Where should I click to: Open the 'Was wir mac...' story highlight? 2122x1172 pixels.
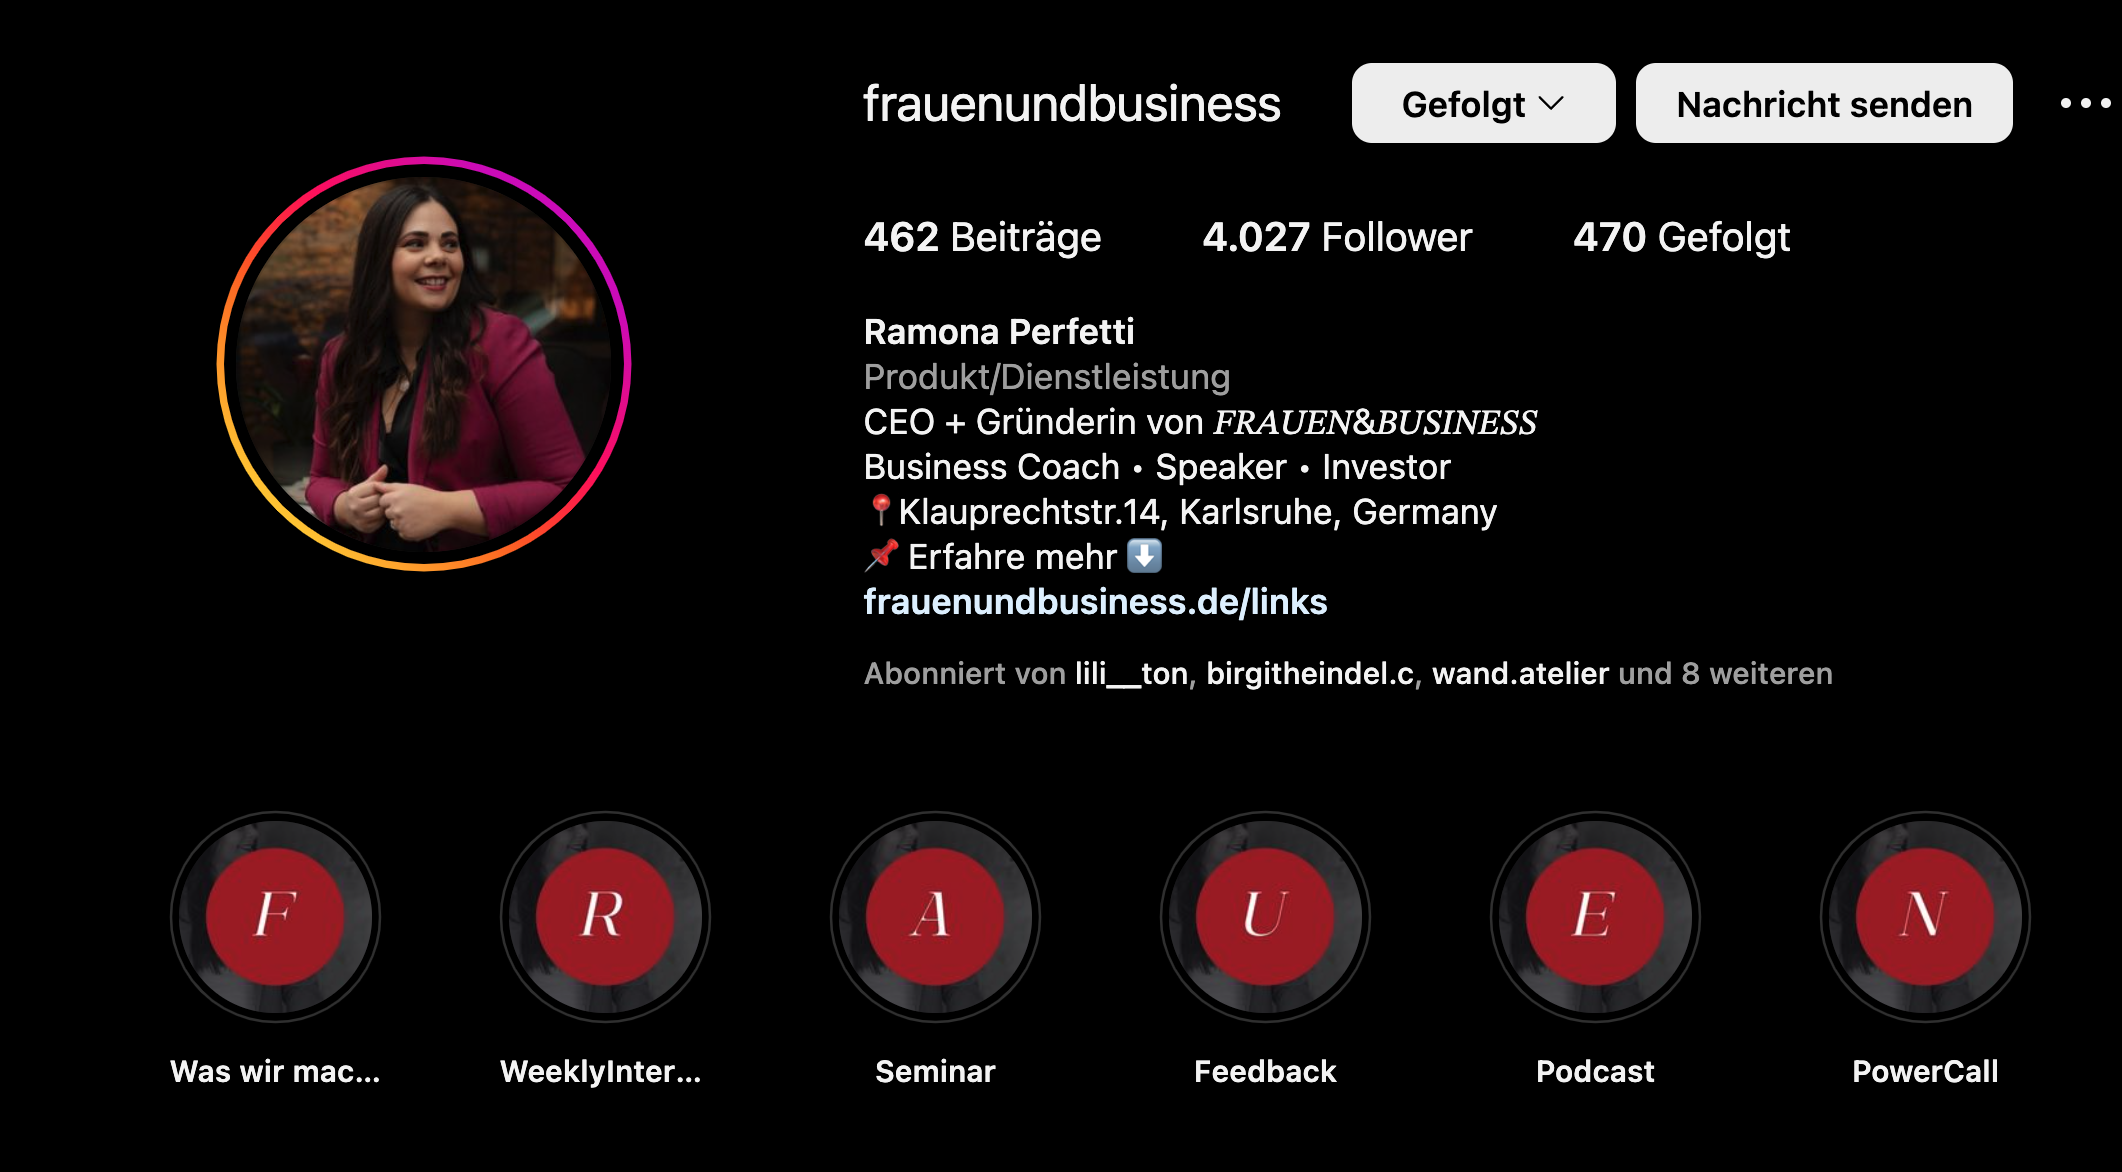(x=275, y=917)
